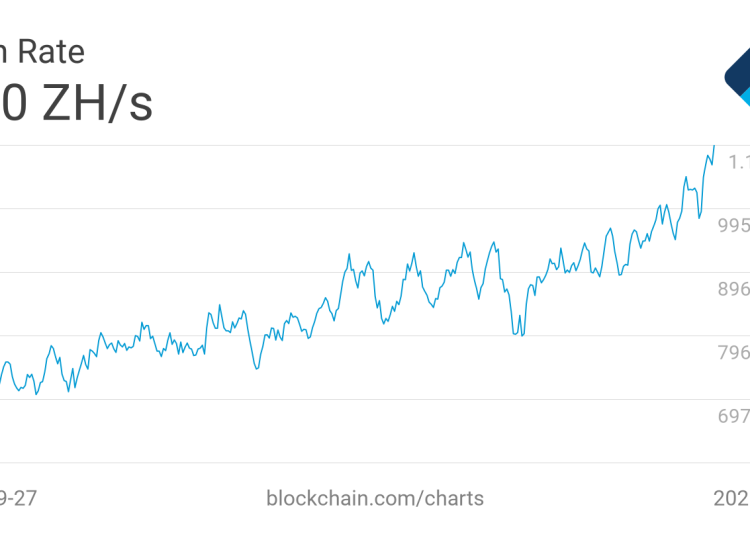Click the line's highest point at top right
The height and width of the screenshot is (536, 750).
[714, 146]
